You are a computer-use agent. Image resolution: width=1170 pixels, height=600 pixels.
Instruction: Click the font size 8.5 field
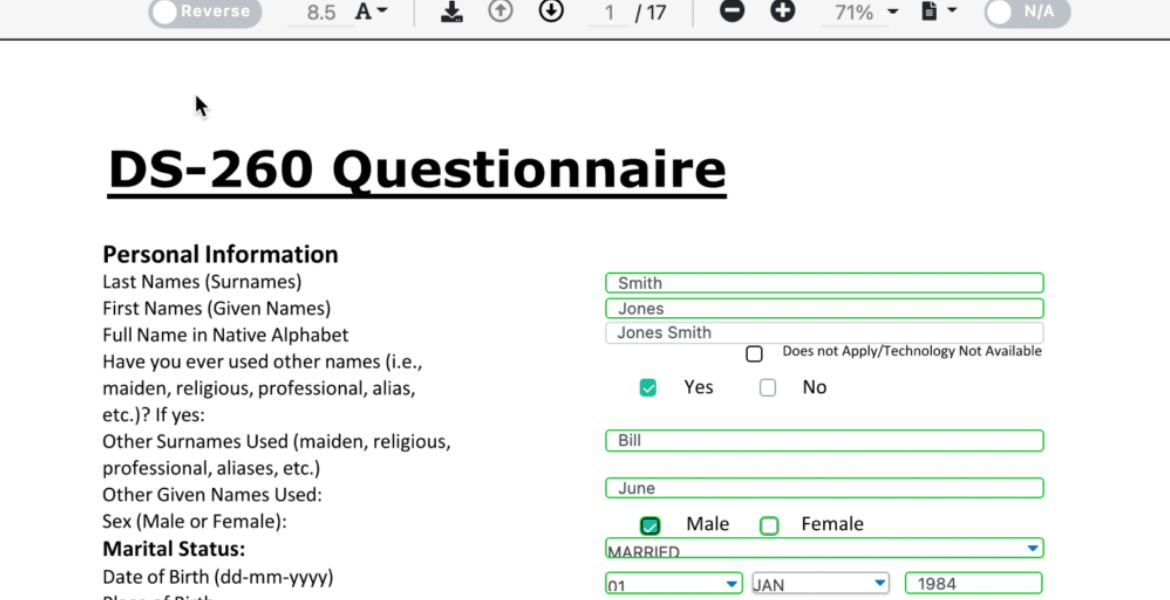(x=321, y=13)
